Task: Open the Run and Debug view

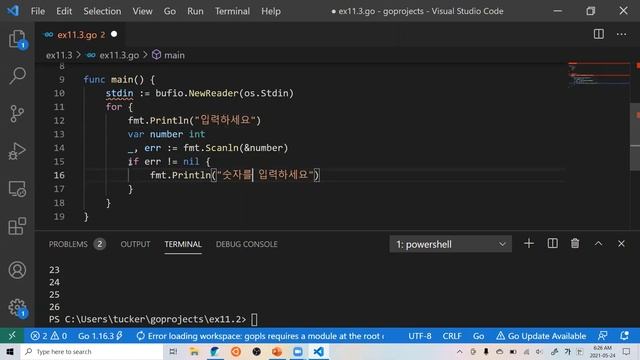Action: click(17, 151)
